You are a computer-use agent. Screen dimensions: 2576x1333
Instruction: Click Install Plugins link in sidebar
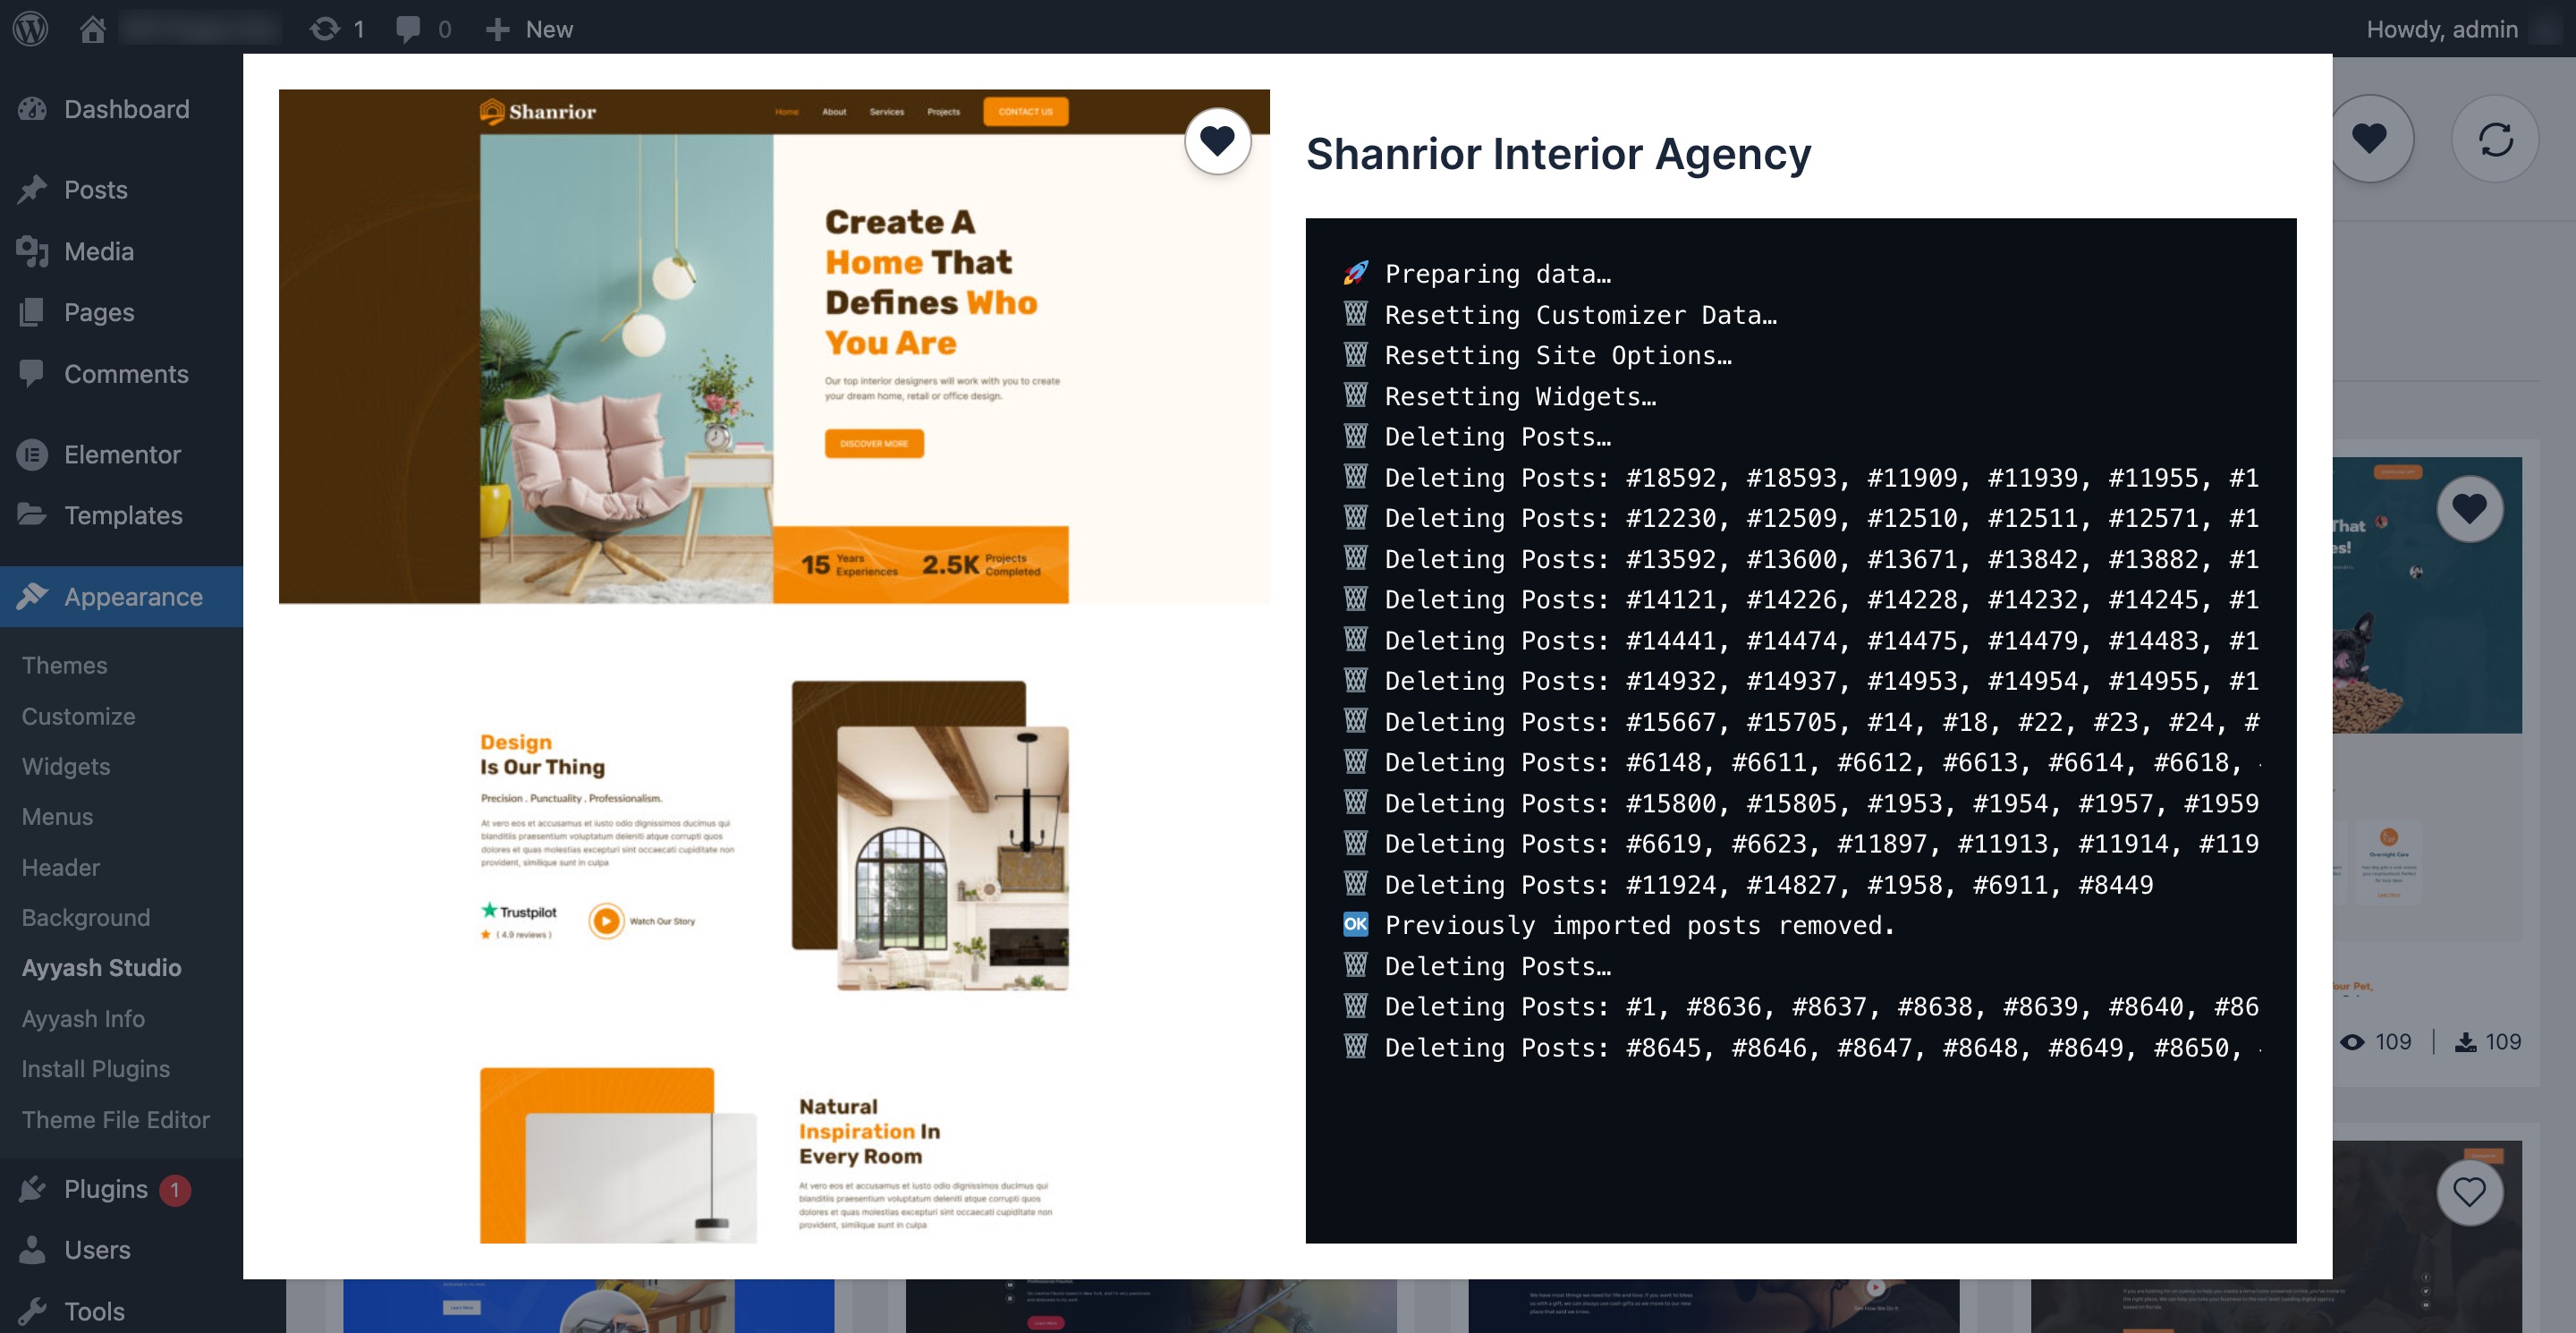click(x=95, y=1066)
